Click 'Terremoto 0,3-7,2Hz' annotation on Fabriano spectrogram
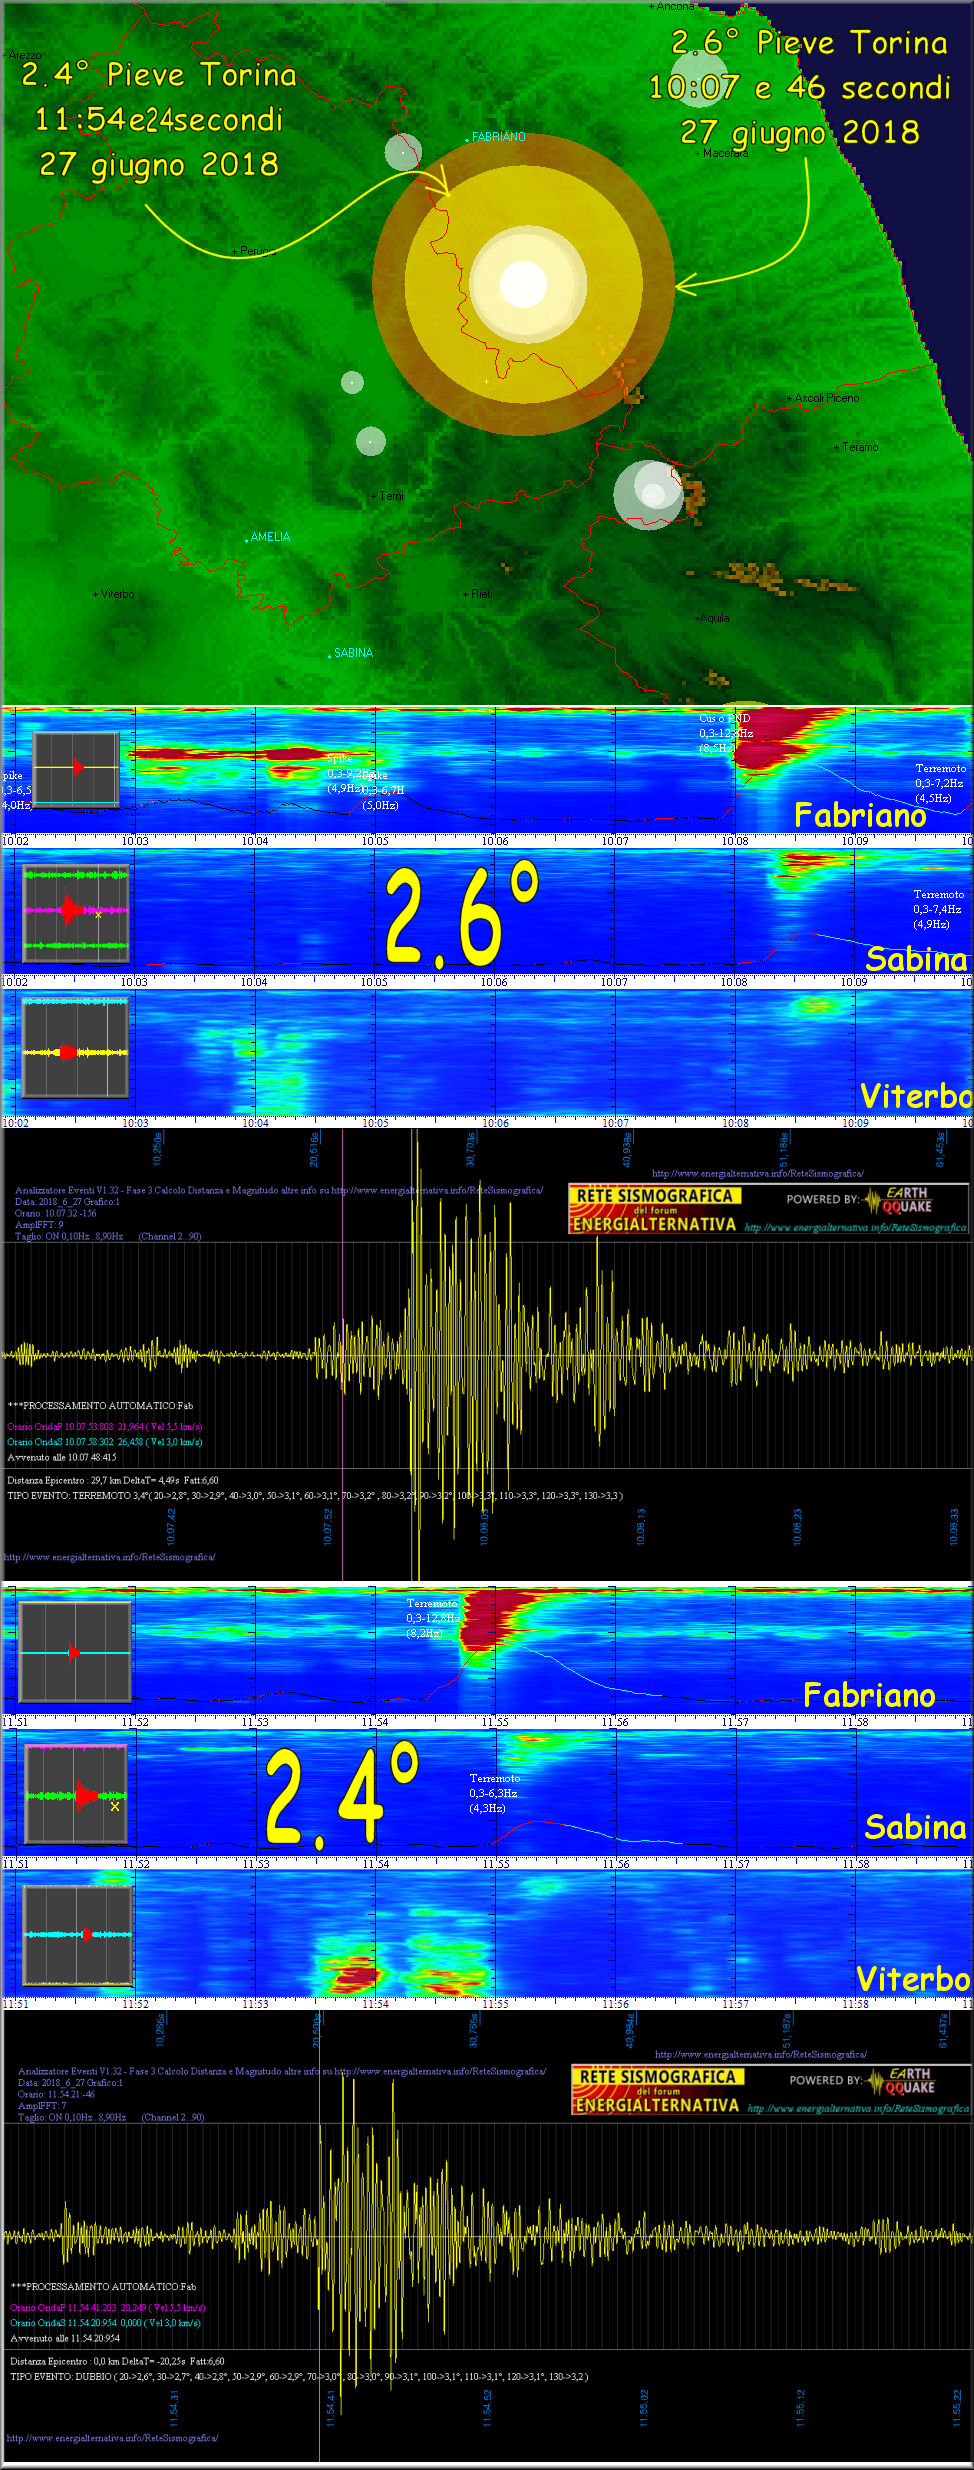Viewport: 974px width, 2470px height. point(940,783)
